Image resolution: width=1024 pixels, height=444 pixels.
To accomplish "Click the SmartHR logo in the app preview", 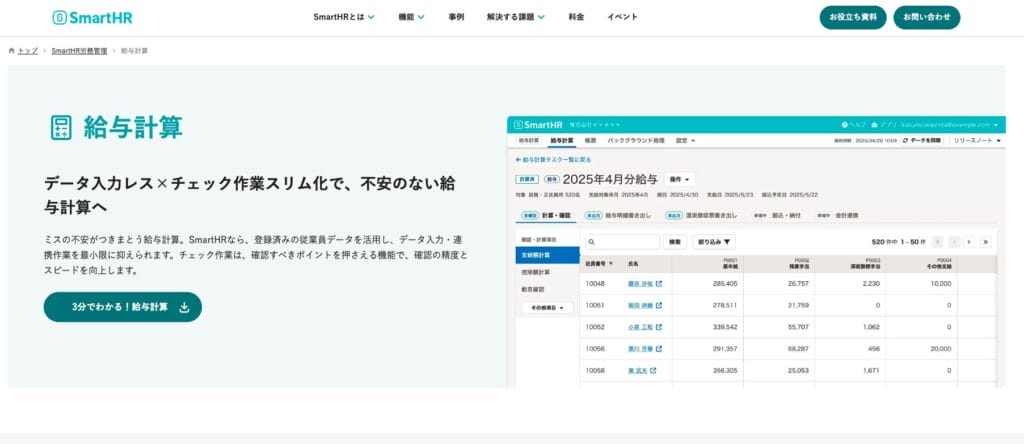I will [537, 124].
